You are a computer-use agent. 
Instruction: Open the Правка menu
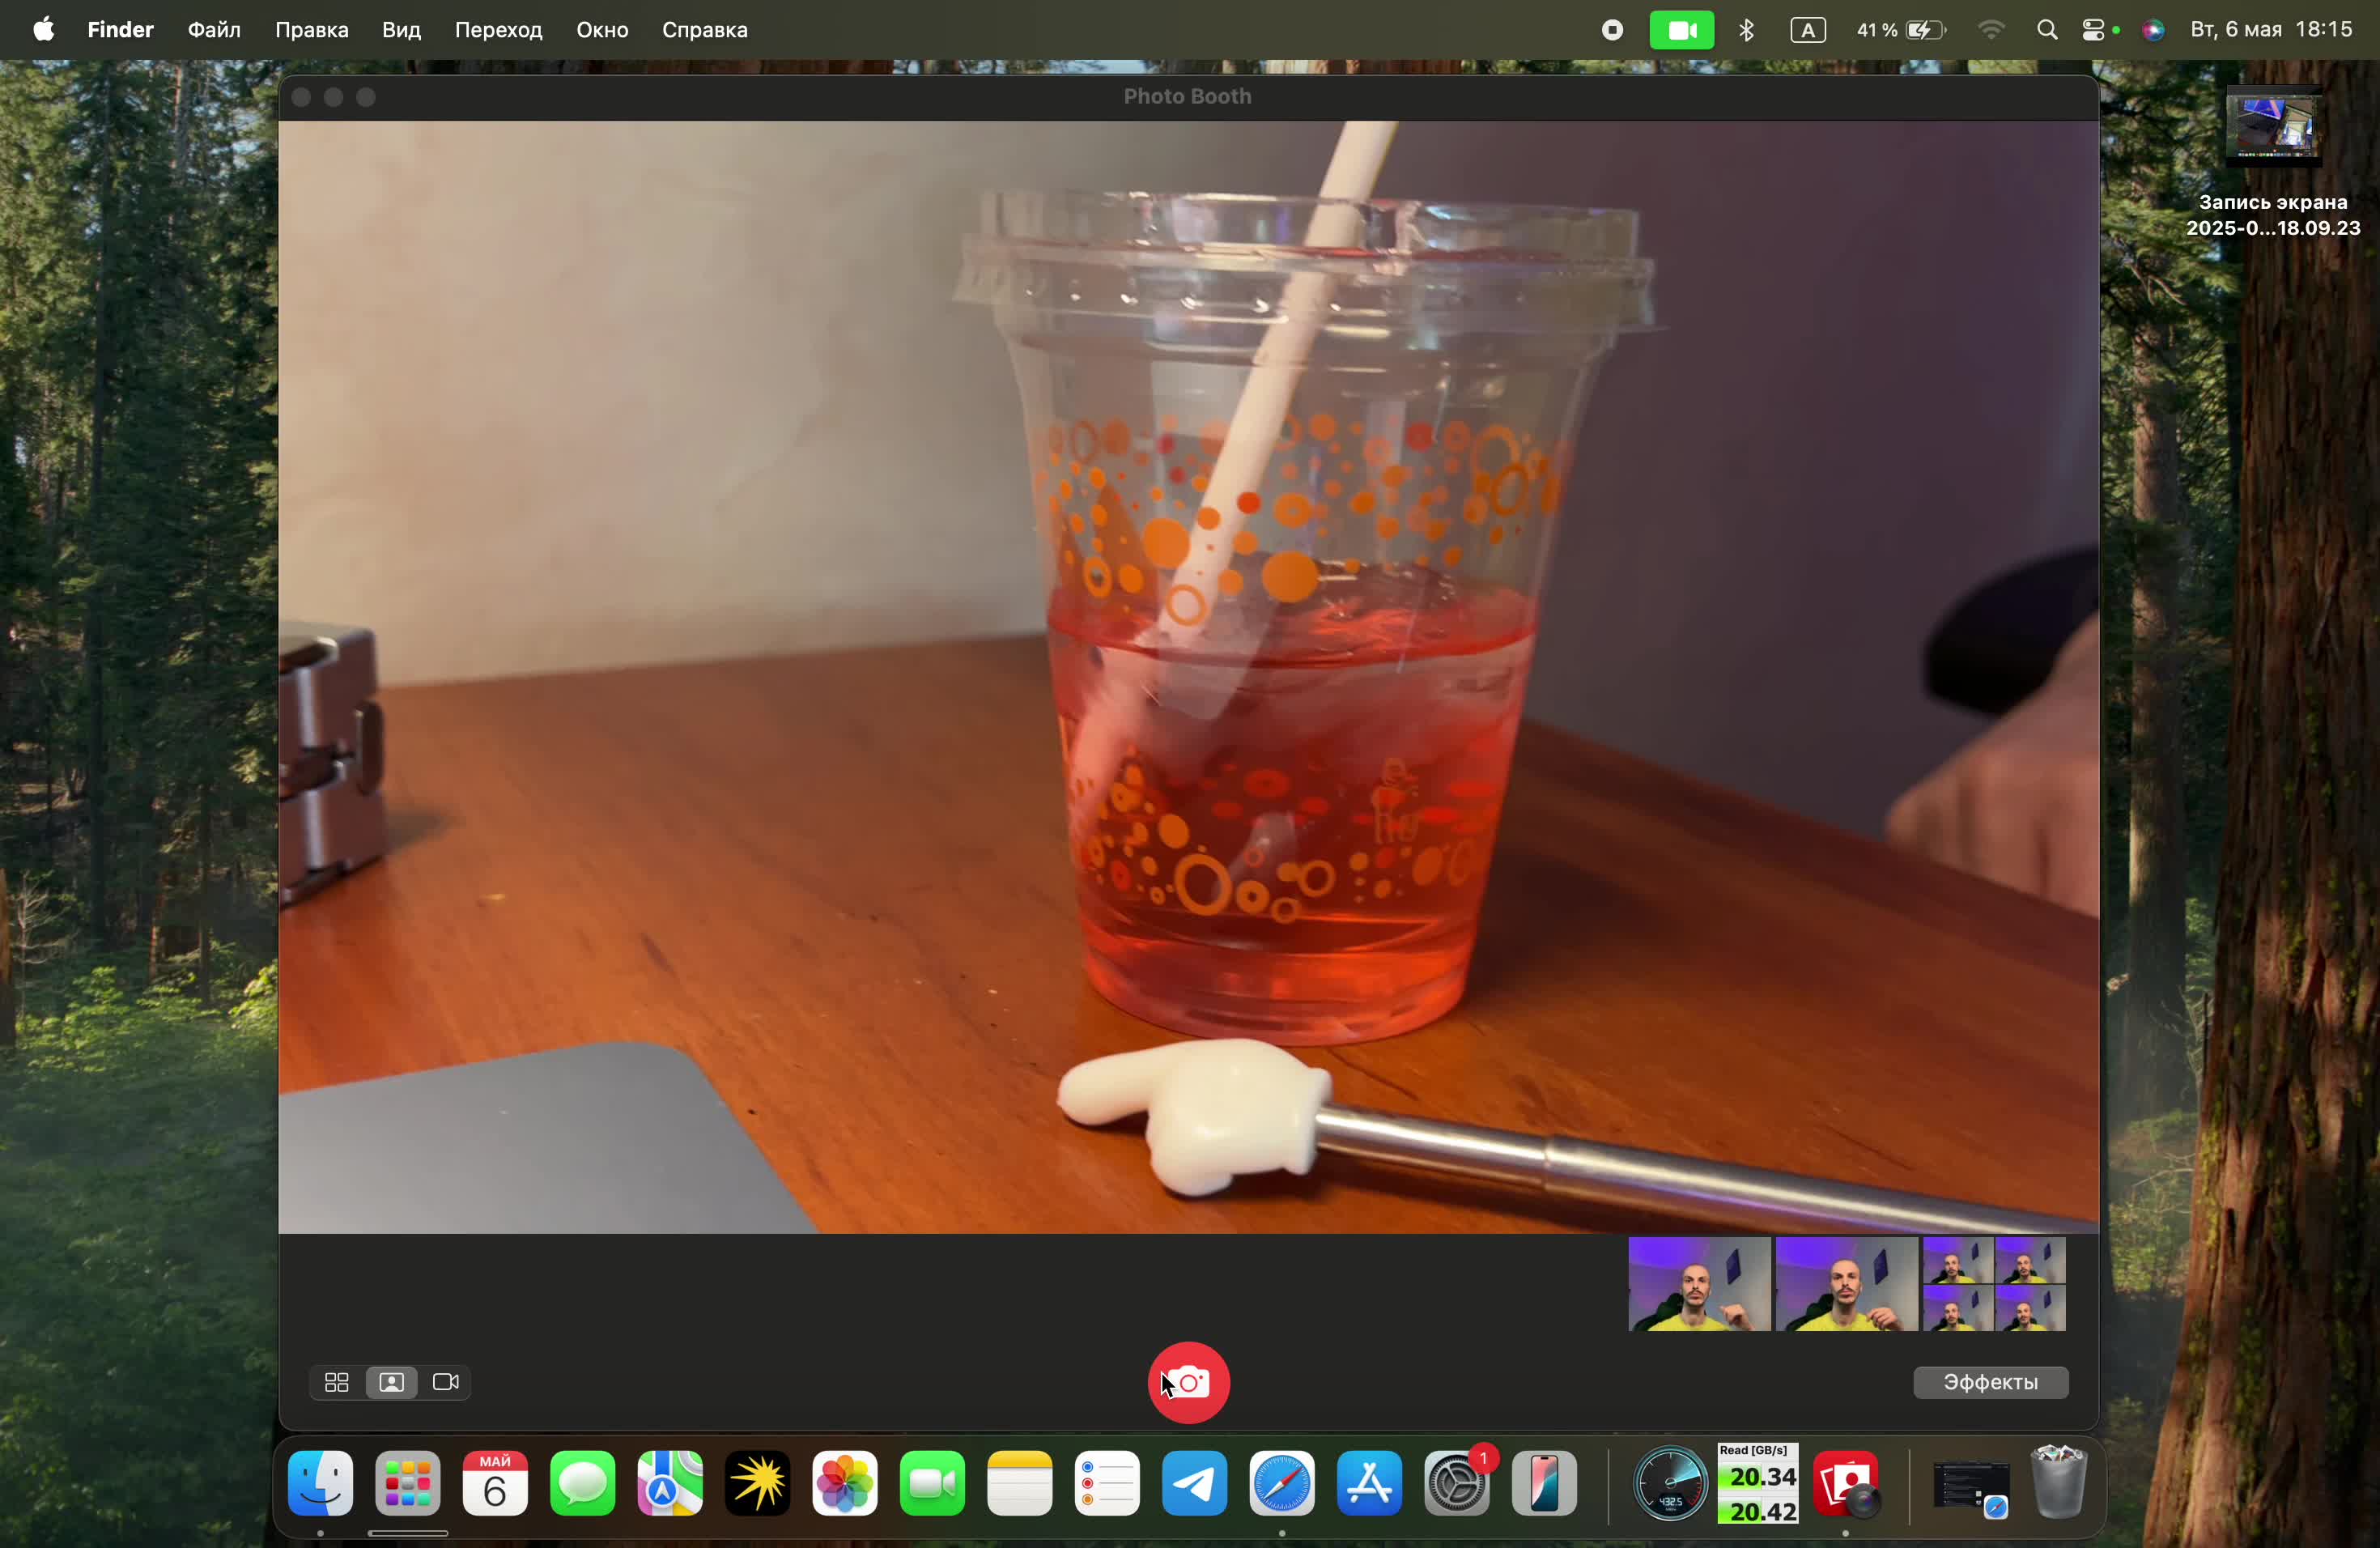click(311, 30)
